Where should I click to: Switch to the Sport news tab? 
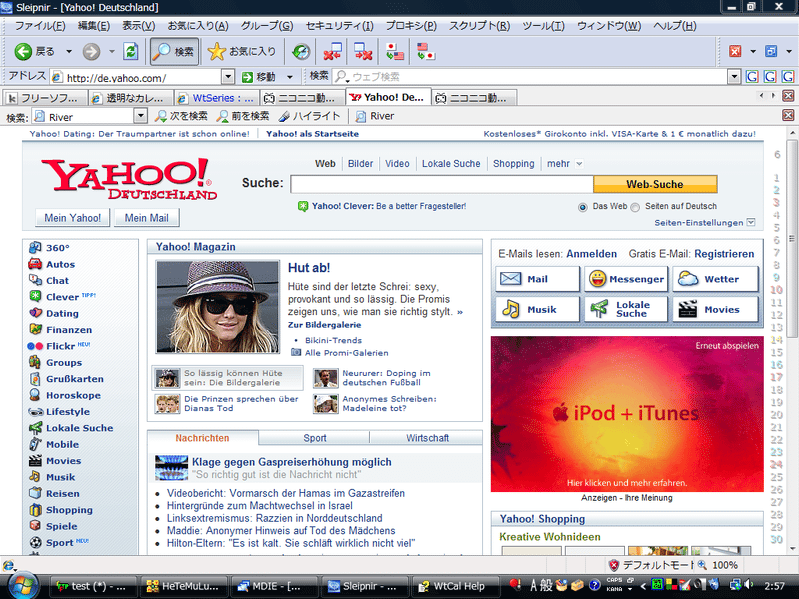click(314, 438)
